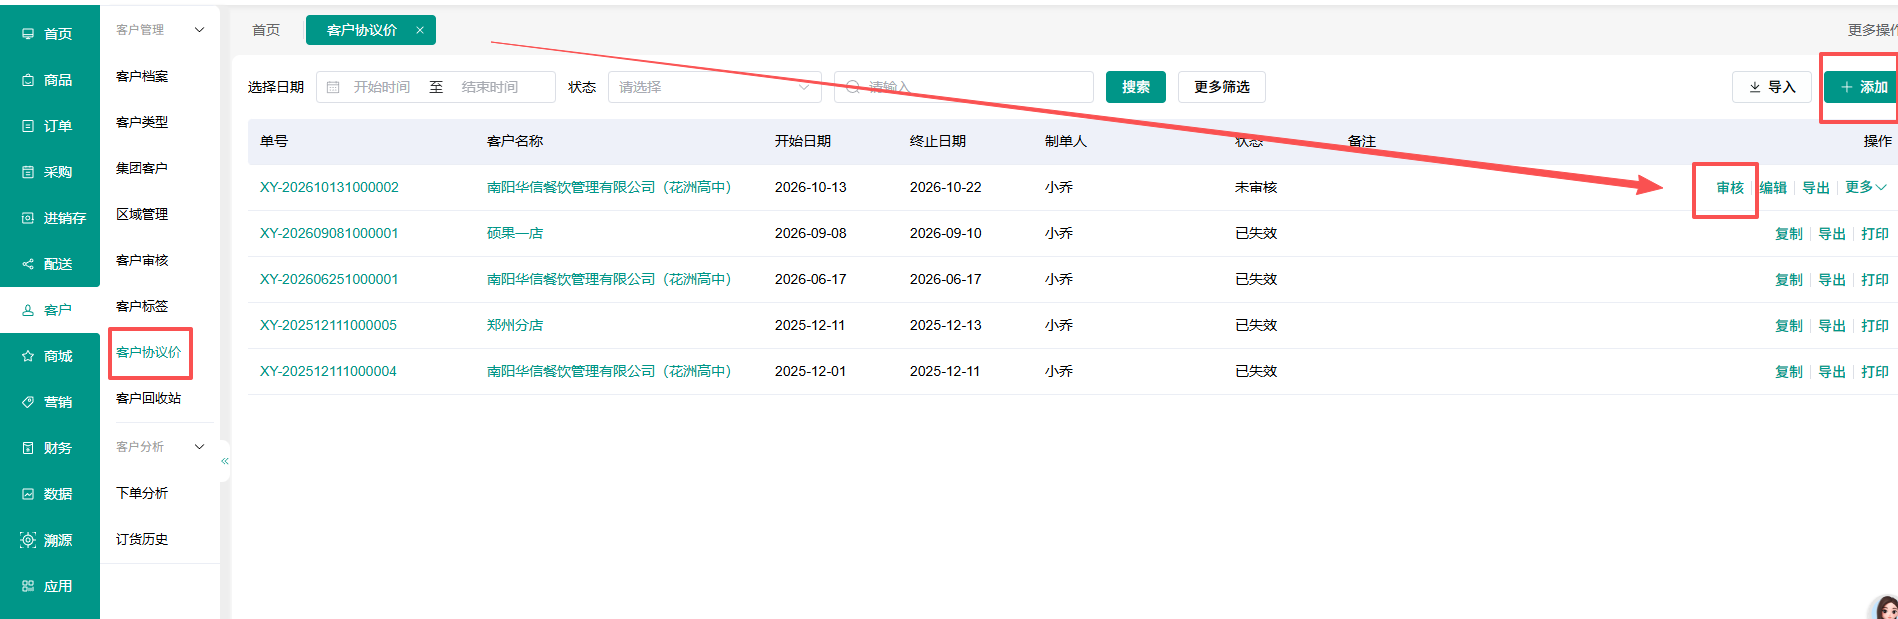
Task: Open the 配送 delivery sidebar icon
Action: pyautogui.click(x=28, y=264)
